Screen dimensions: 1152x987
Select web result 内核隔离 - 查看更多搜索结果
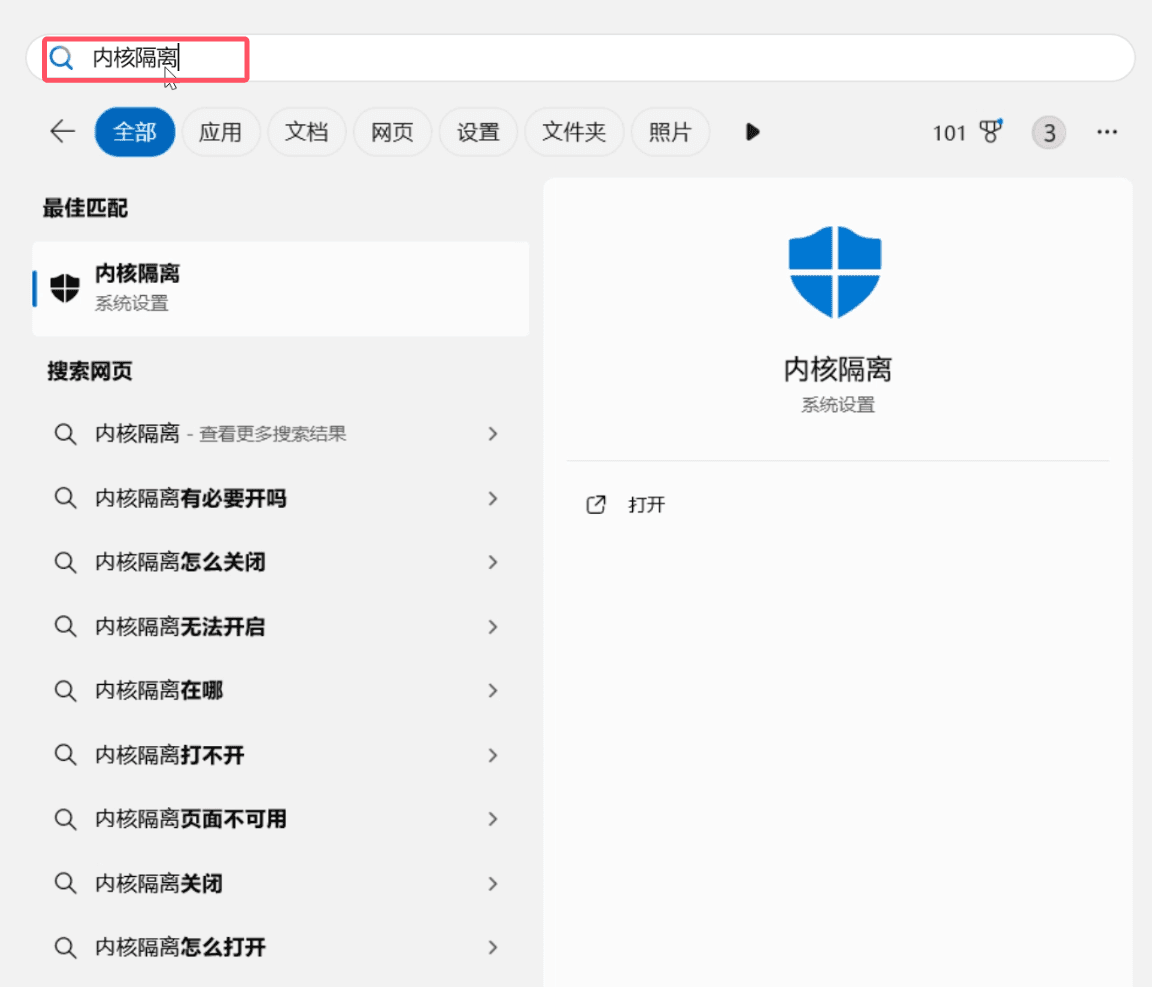pos(281,434)
